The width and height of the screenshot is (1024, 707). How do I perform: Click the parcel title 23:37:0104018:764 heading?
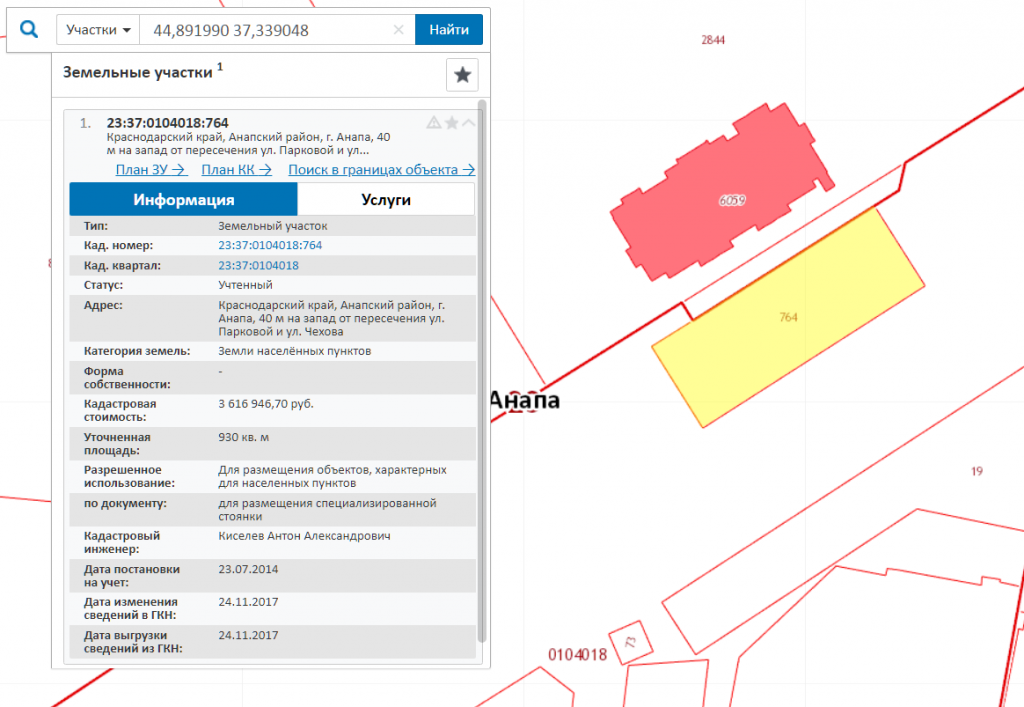click(167, 123)
